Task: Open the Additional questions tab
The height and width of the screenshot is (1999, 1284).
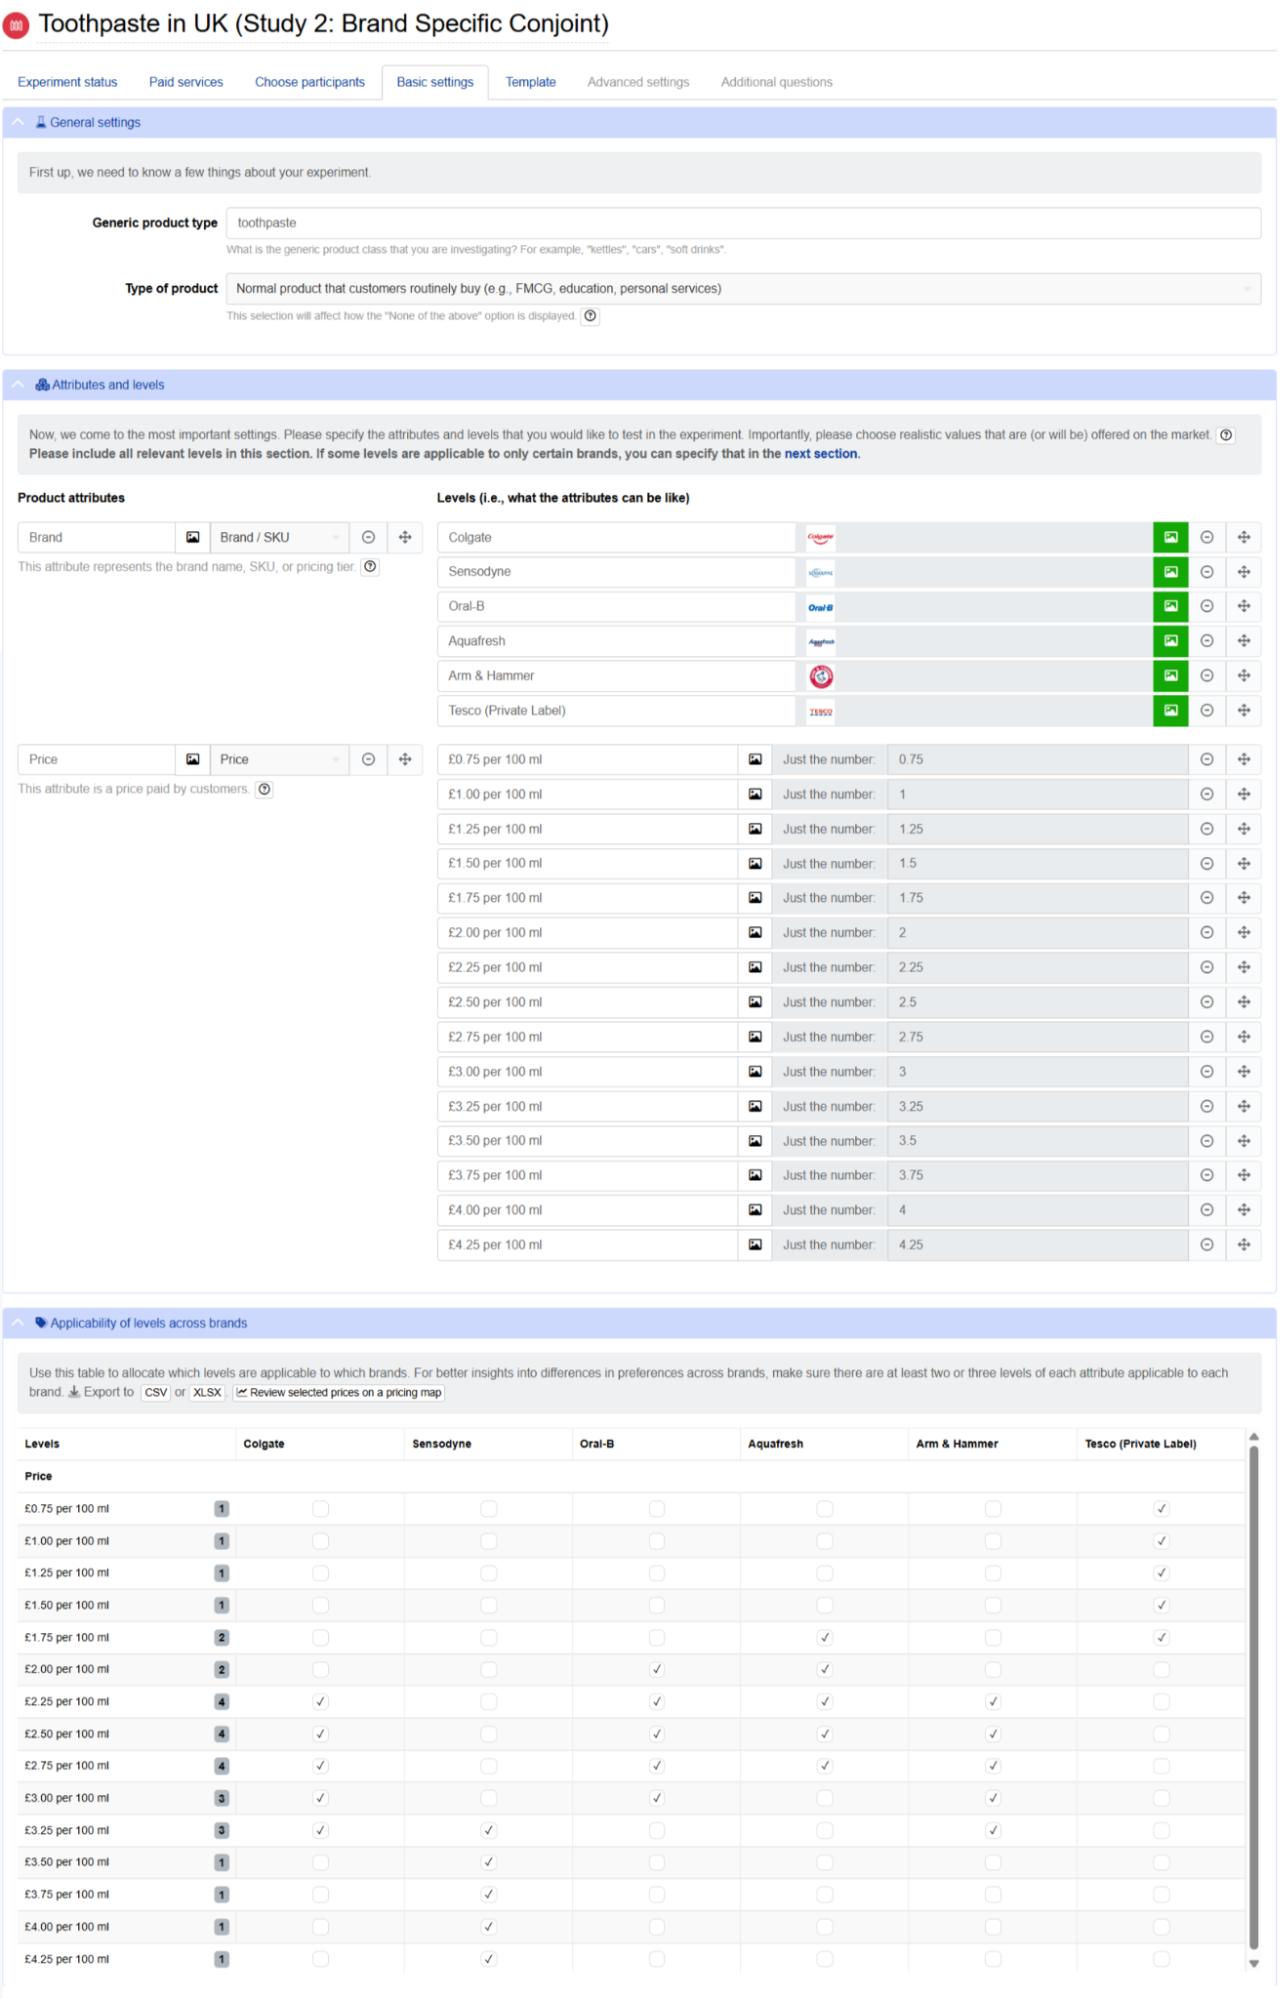Action: [x=777, y=82]
